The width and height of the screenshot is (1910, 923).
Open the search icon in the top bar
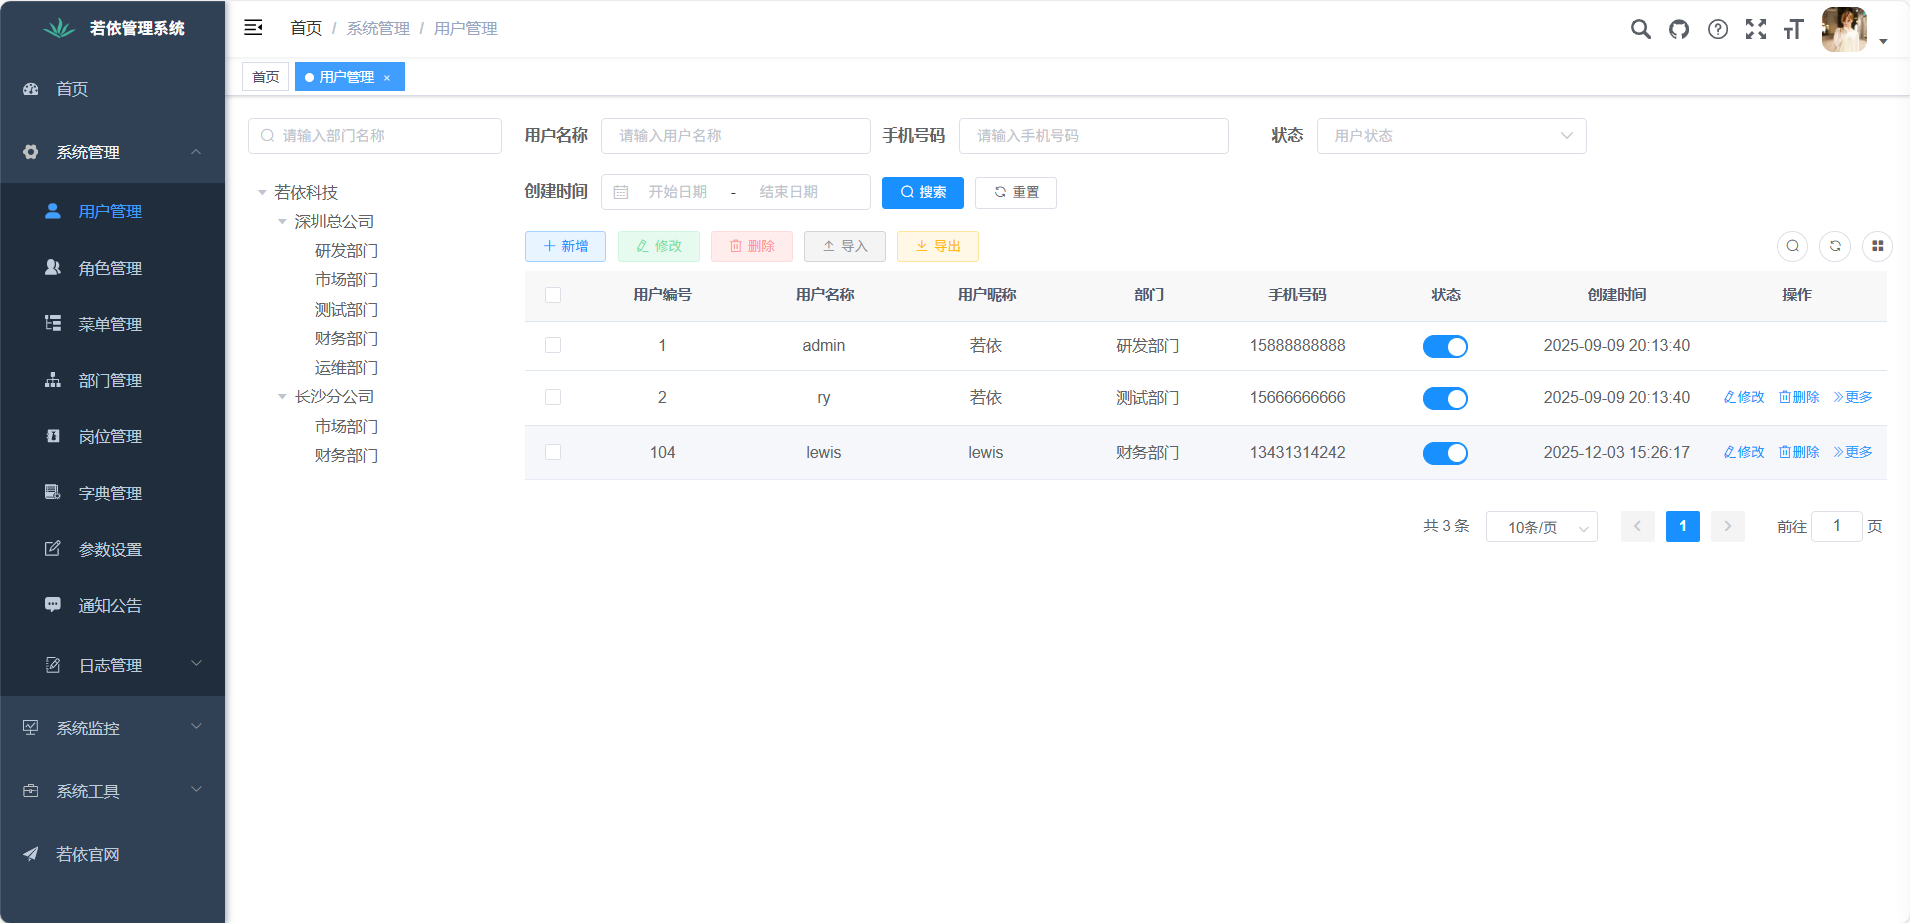pyautogui.click(x=1640, y=29)
